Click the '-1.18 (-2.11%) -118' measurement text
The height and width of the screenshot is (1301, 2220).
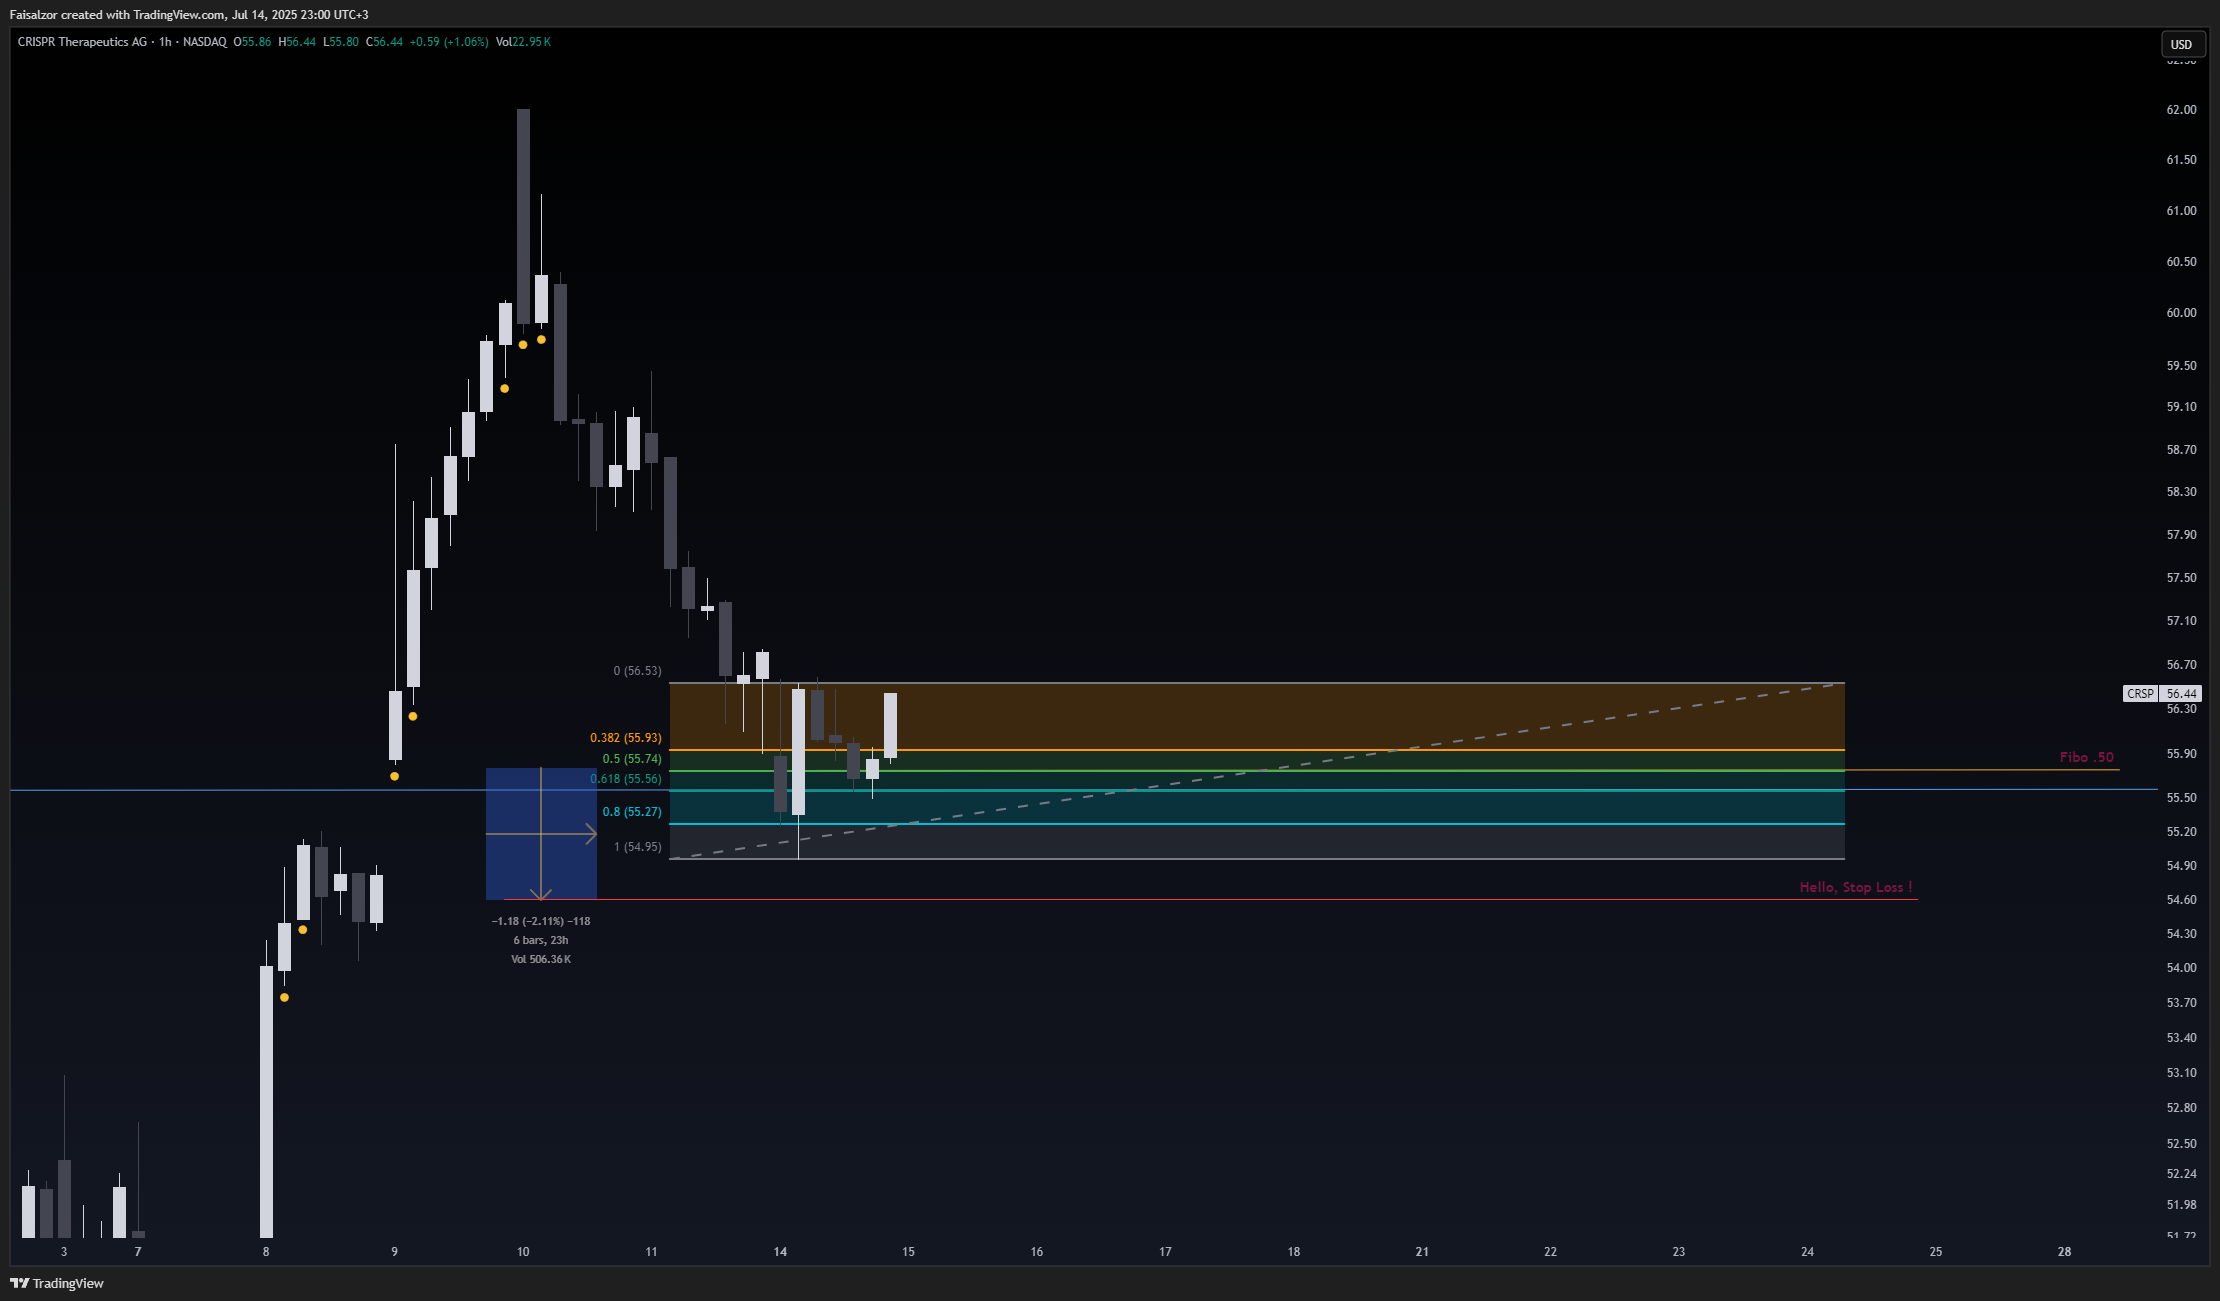pos(541,921)
